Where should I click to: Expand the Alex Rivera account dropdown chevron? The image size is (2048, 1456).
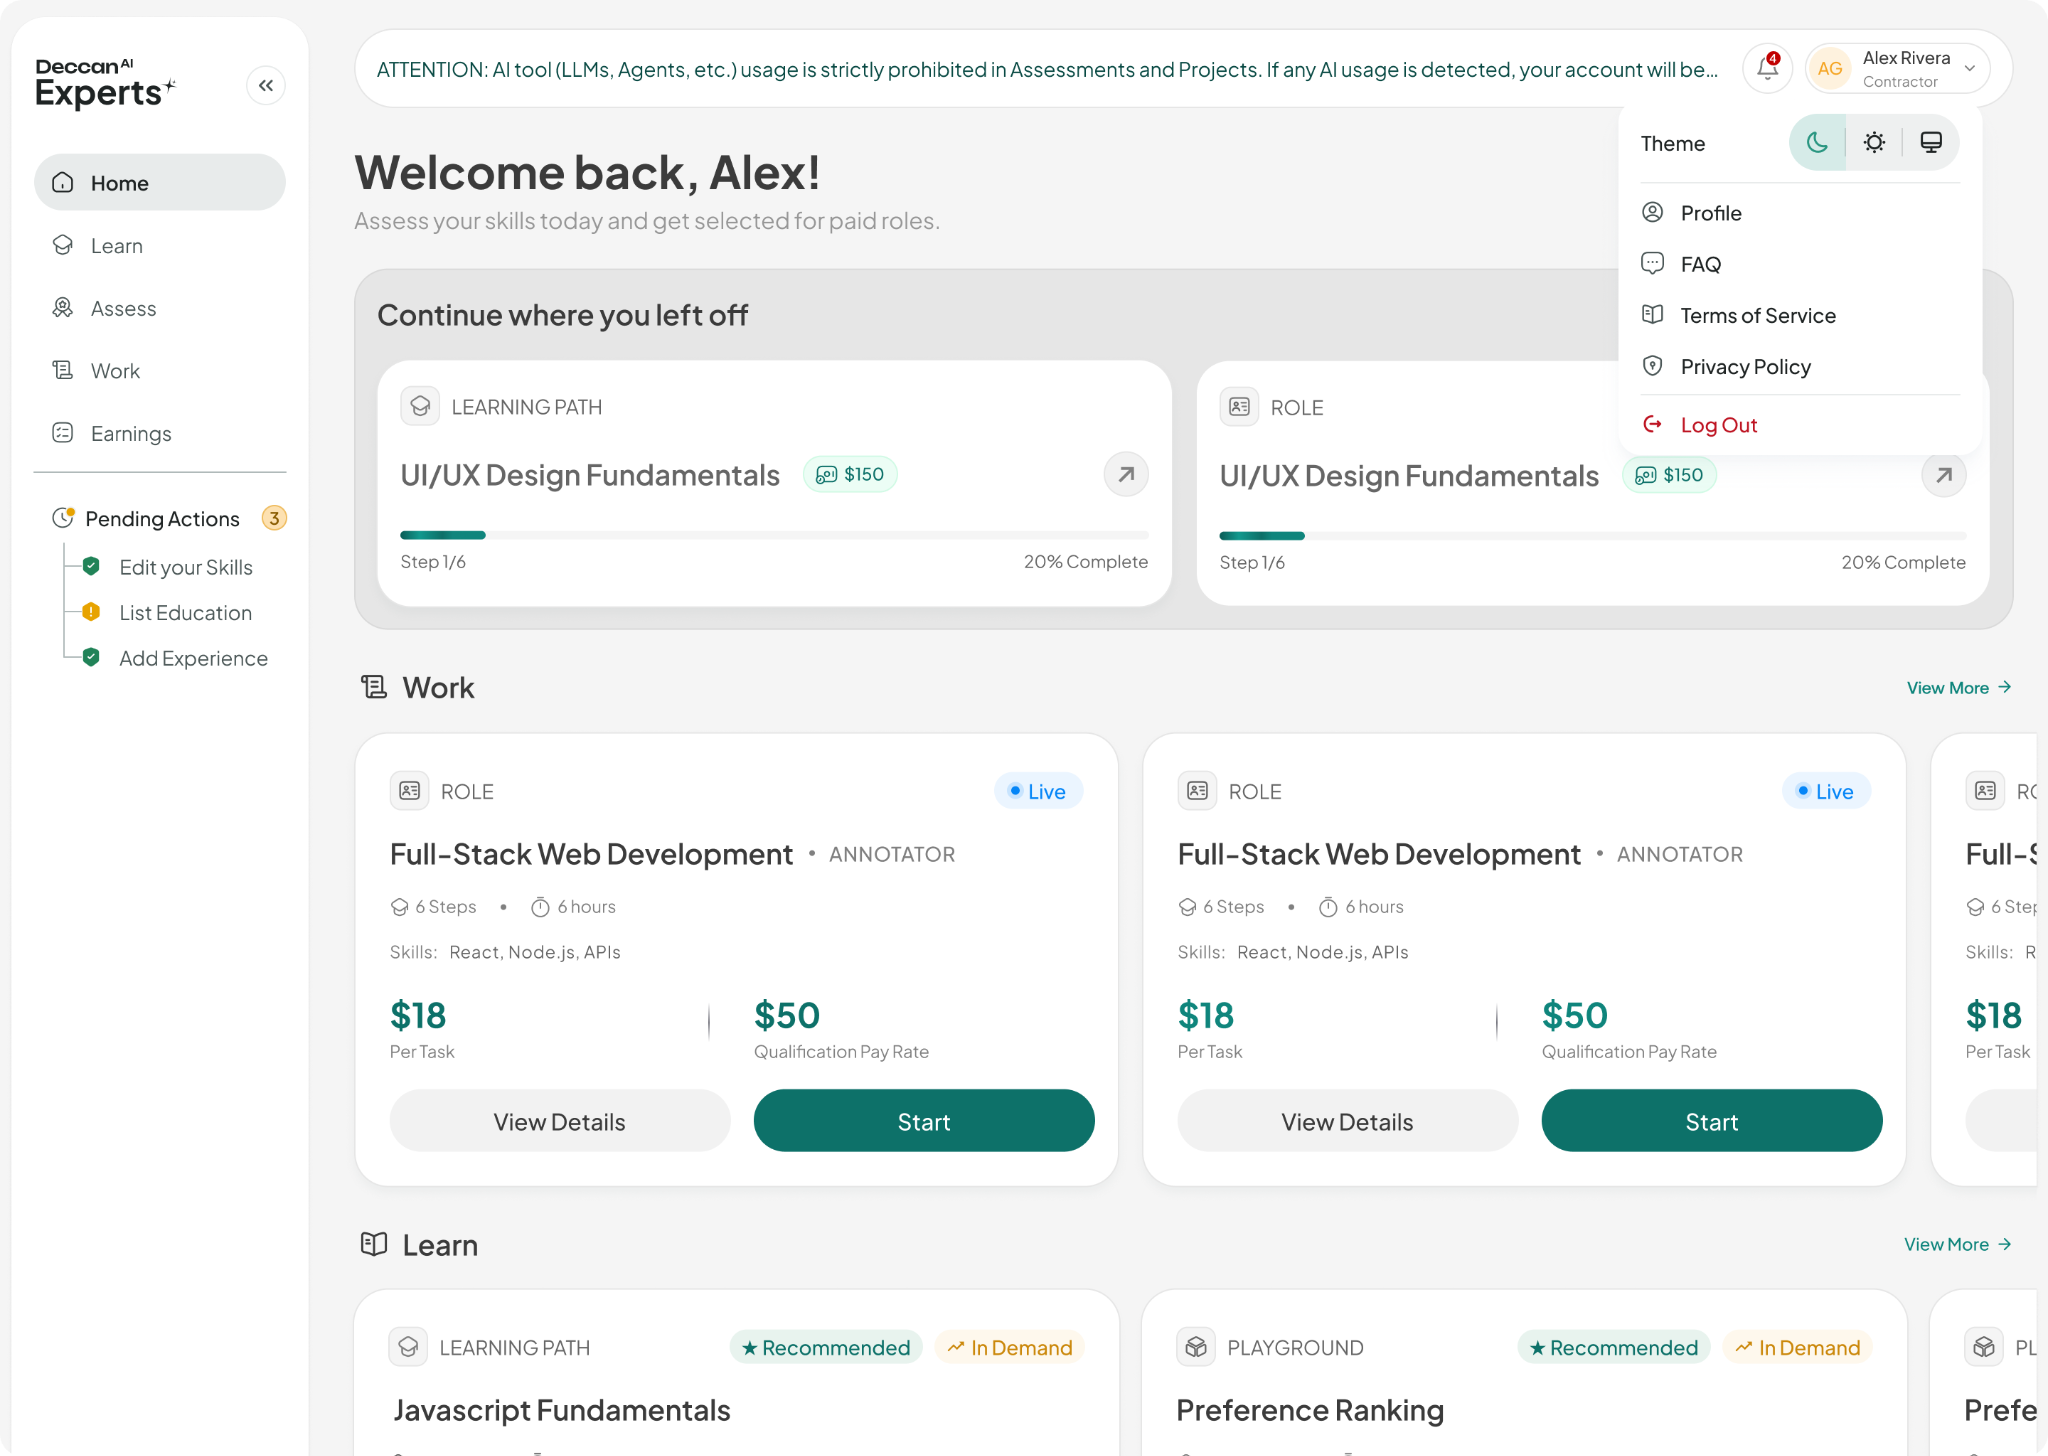1970,69
